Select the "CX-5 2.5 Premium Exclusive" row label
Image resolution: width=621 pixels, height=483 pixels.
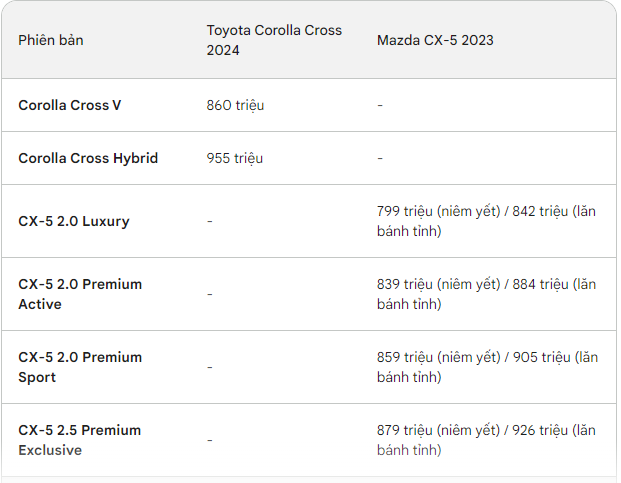[x=80, y=440]
